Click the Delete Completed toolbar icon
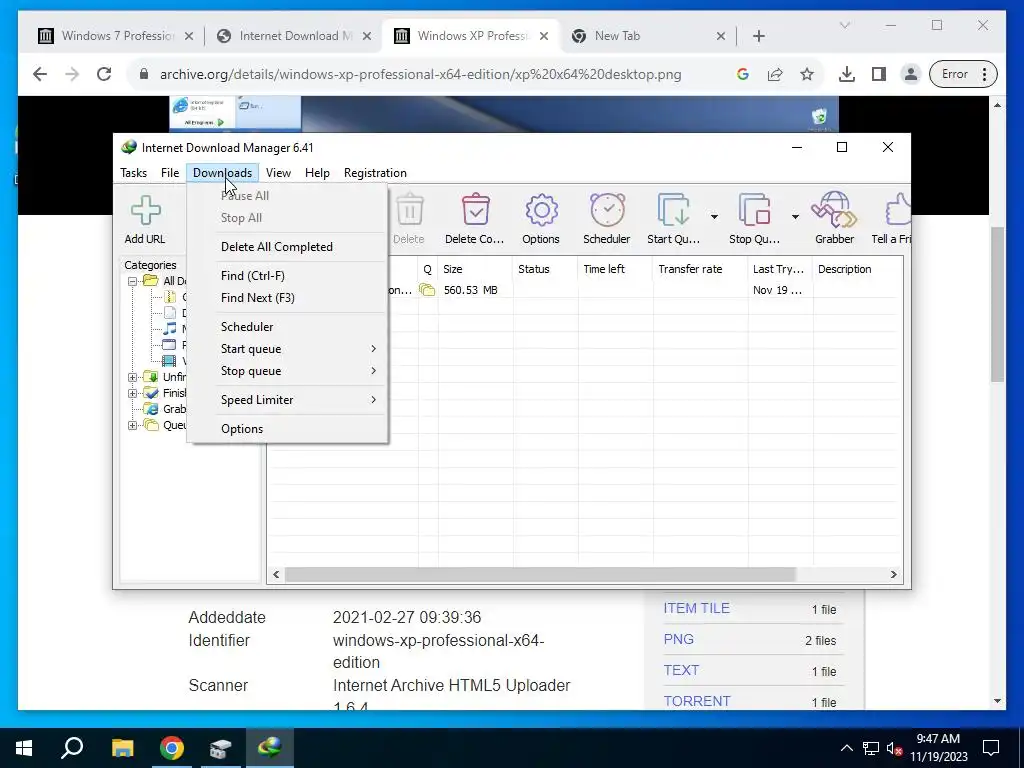The width and height of the screenshot is (1024, 768). (x=475, y=219)
